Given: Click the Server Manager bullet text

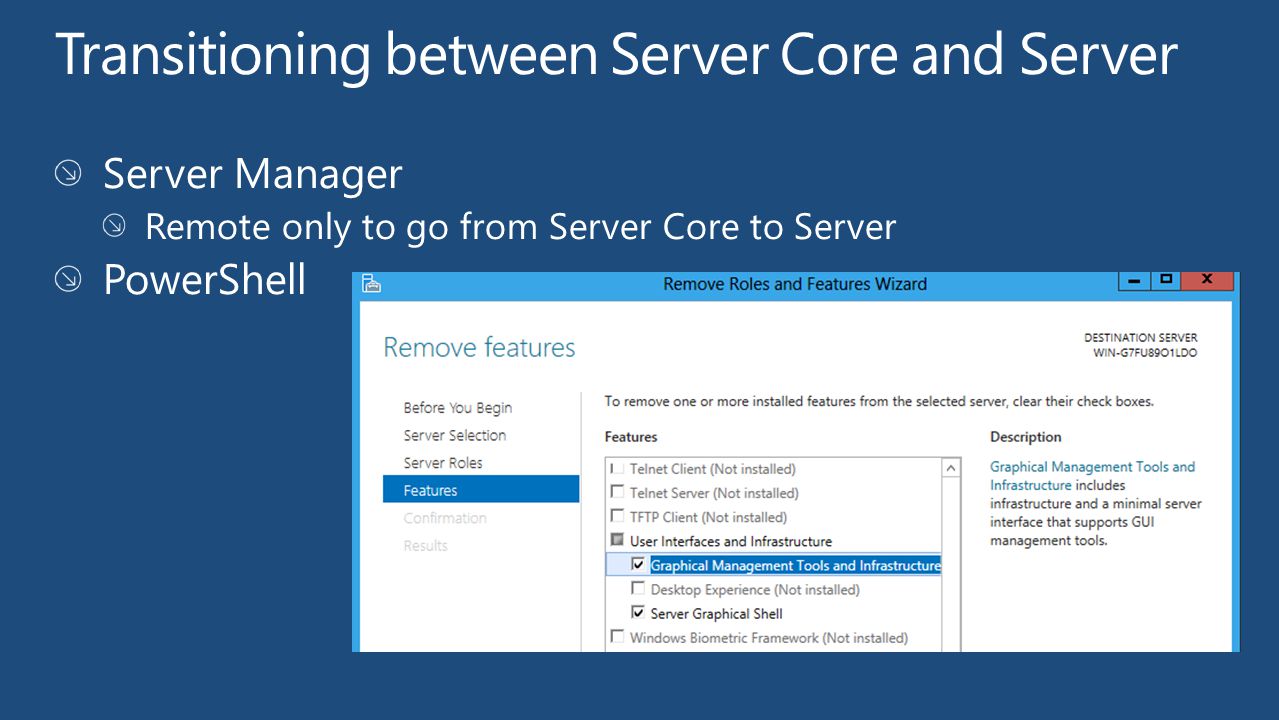Looking at the screenshot, I should (x=252, y=174).
